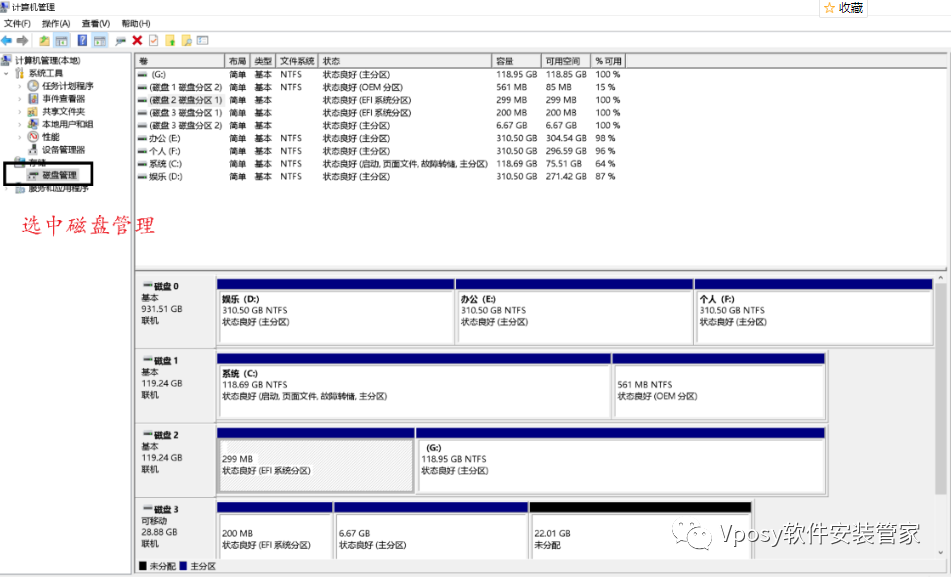The image size is (951, 577).
Task: Click the red X delete icon
Action: click(137, 41)
